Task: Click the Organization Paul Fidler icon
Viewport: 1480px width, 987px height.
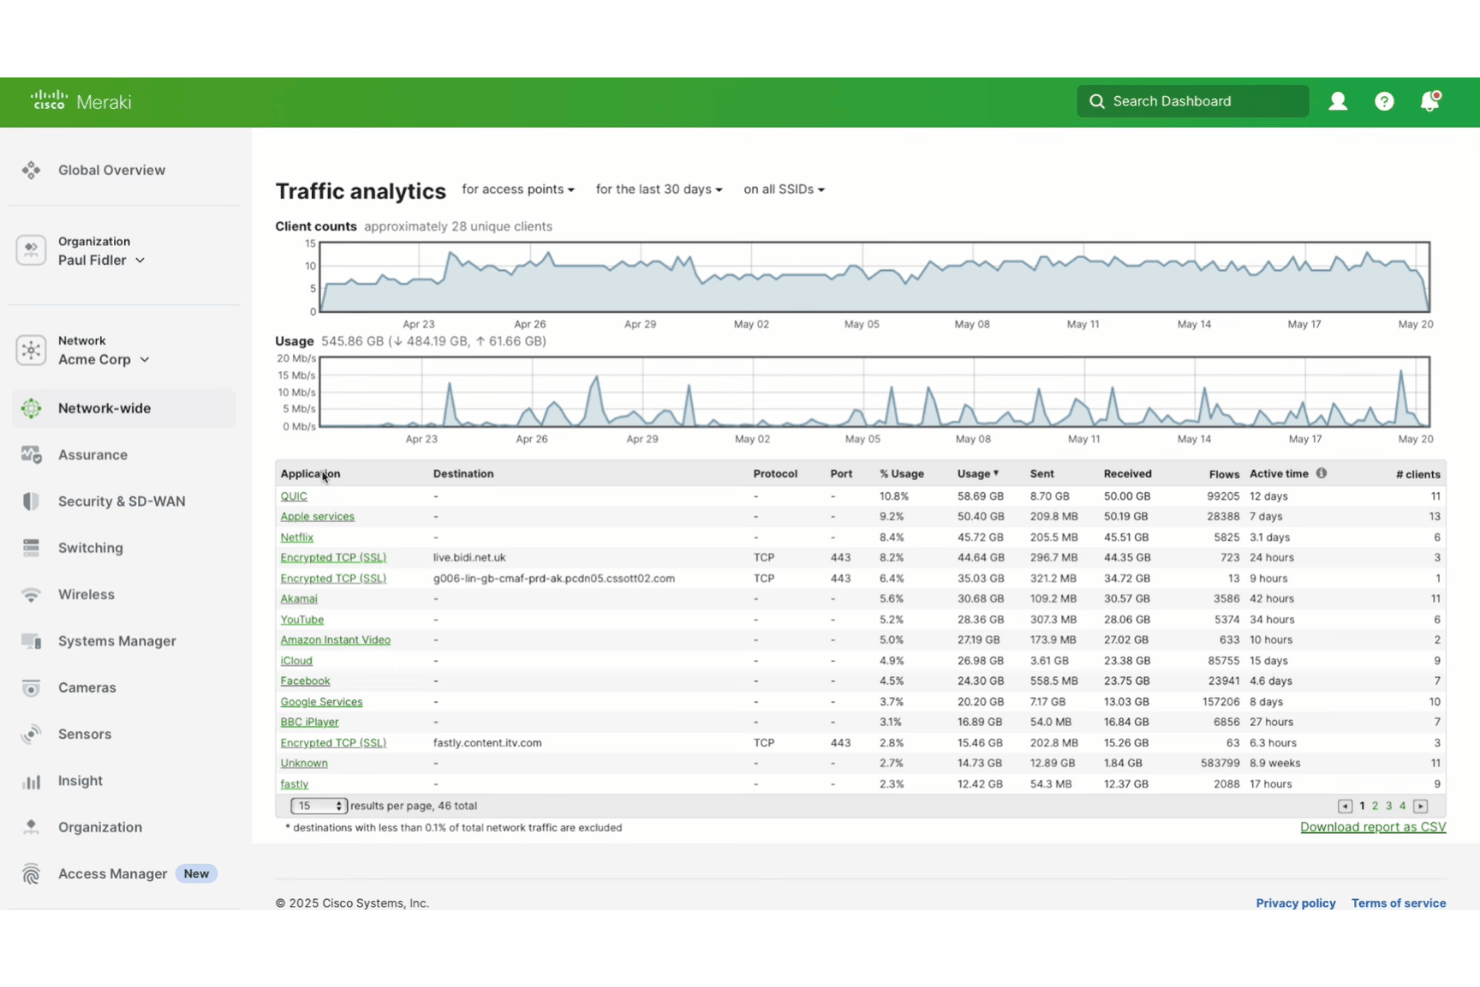Action: pyautogui.click(x=31, y=250)
